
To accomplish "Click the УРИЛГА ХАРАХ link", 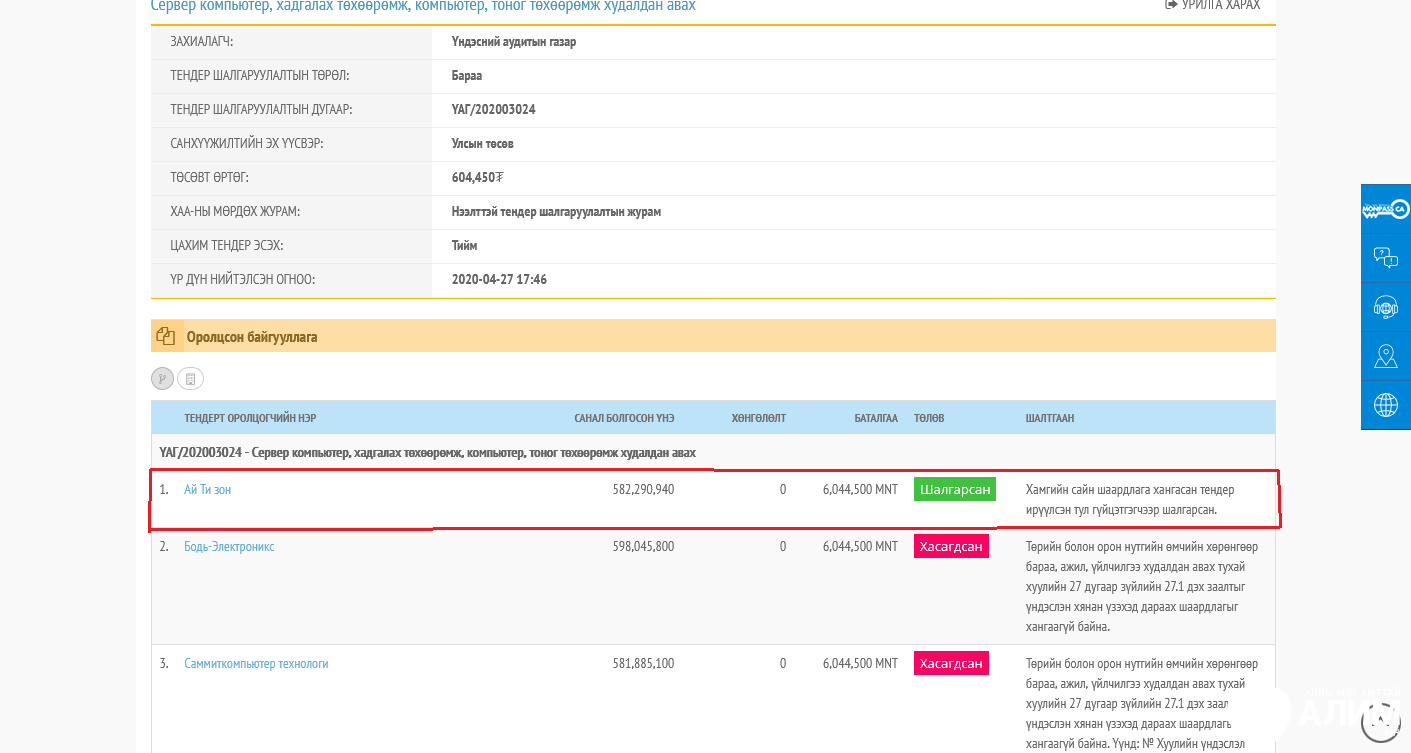I will pyautogui.click(x=1213, y=5).
